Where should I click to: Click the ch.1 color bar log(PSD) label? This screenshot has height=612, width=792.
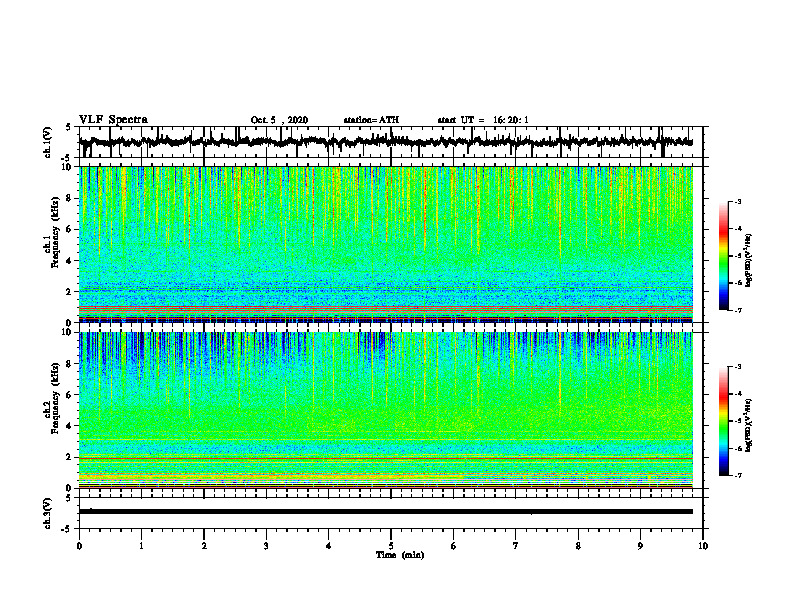(749, 261)
